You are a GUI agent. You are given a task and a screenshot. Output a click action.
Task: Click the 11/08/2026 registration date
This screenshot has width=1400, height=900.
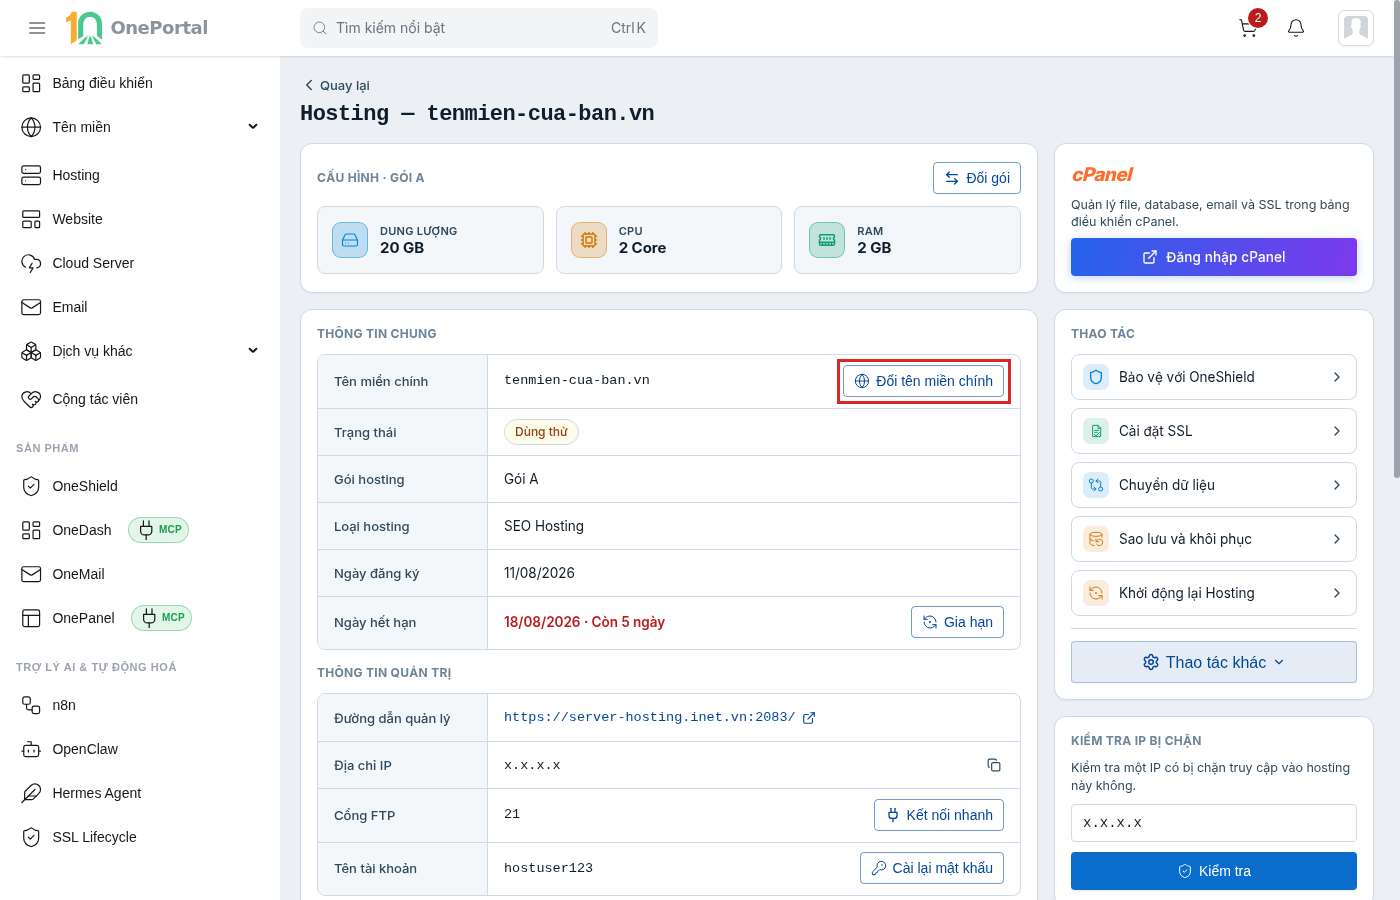[539, 573]
